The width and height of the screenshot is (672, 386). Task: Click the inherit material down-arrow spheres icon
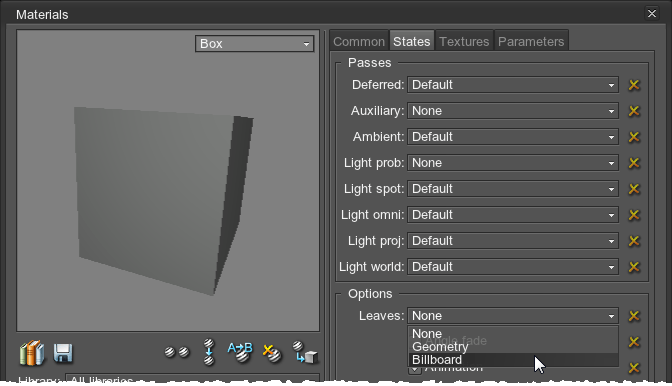point(209,352)
